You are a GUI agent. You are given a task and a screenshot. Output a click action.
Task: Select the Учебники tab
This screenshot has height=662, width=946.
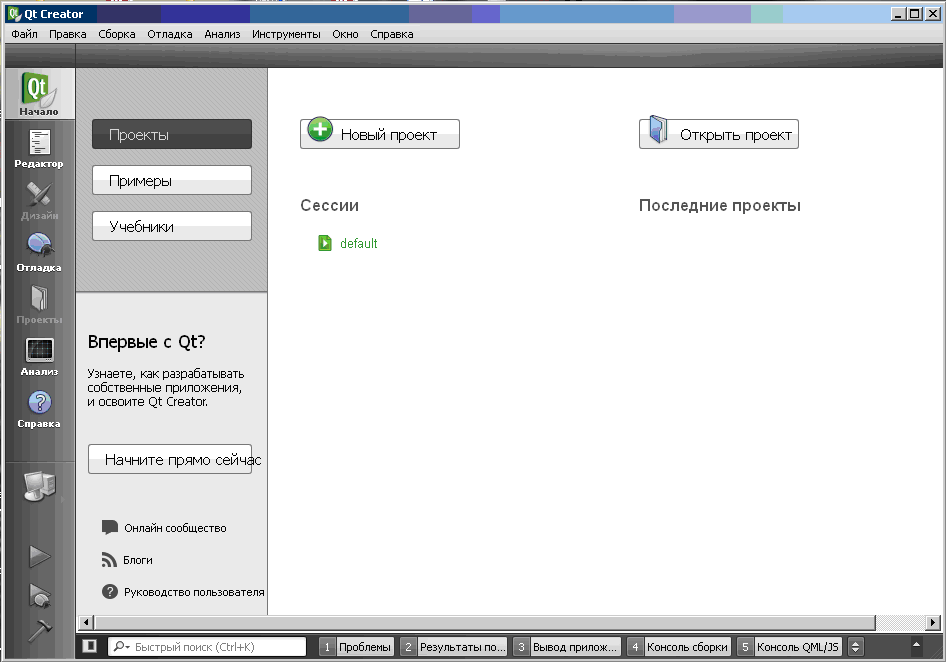(x=172, y=226)
